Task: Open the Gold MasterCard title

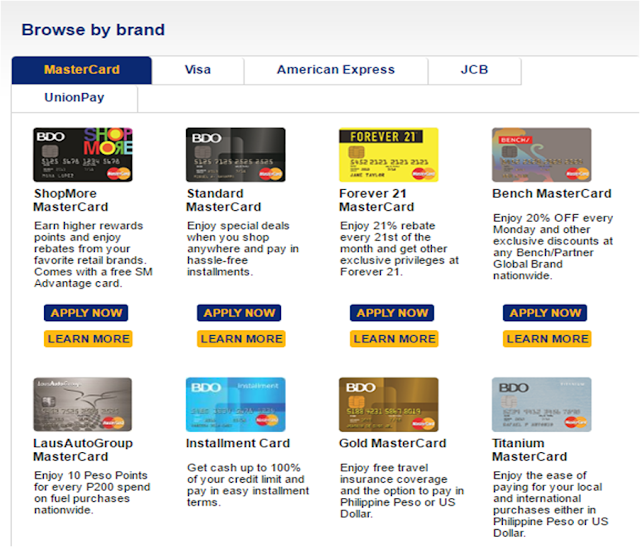Action: tap(393, 443)
